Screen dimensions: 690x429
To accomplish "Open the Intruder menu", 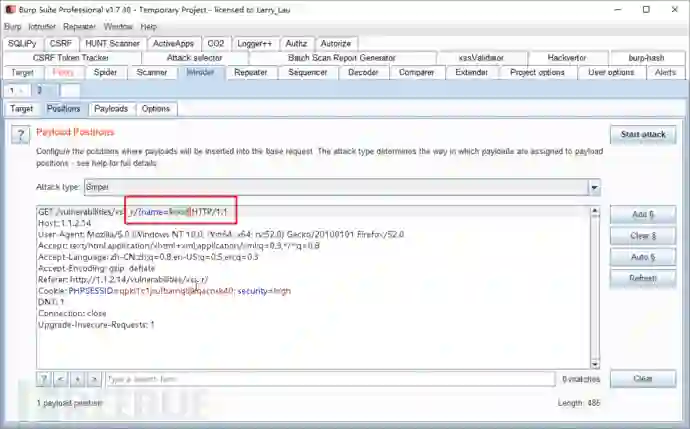I will click(42, 27).
